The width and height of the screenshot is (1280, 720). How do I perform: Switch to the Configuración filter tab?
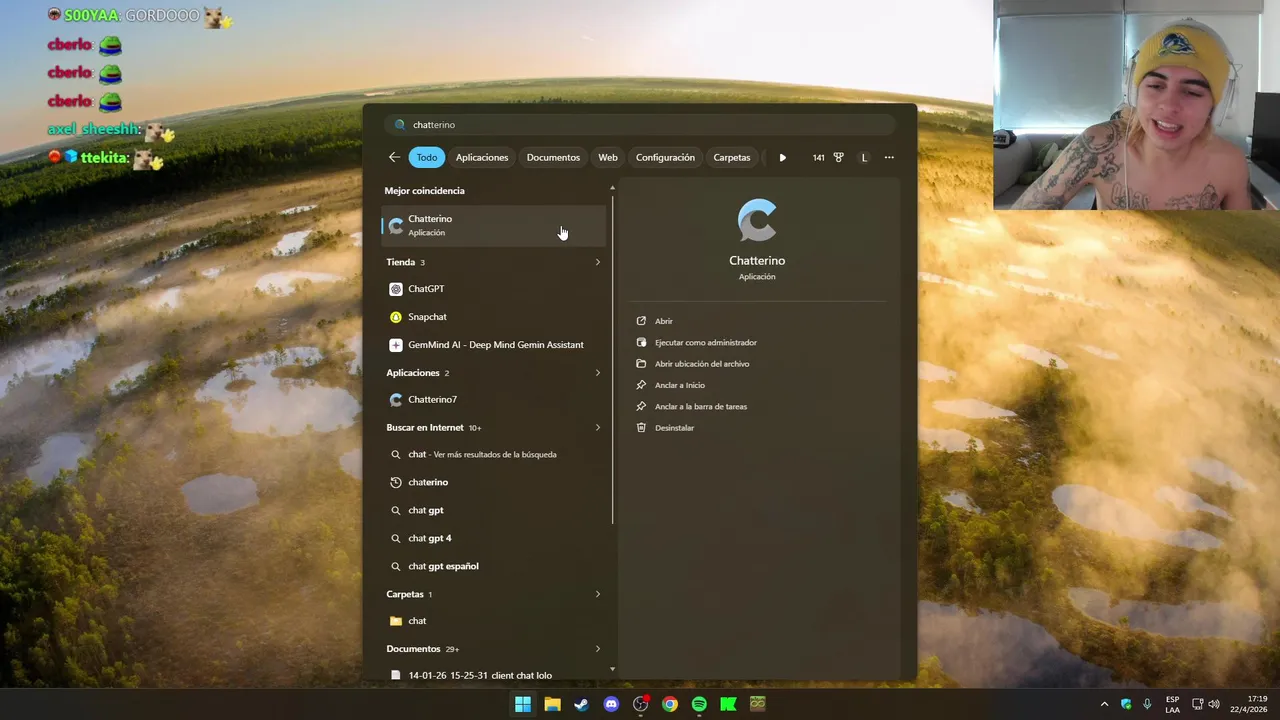coord(665,157)
